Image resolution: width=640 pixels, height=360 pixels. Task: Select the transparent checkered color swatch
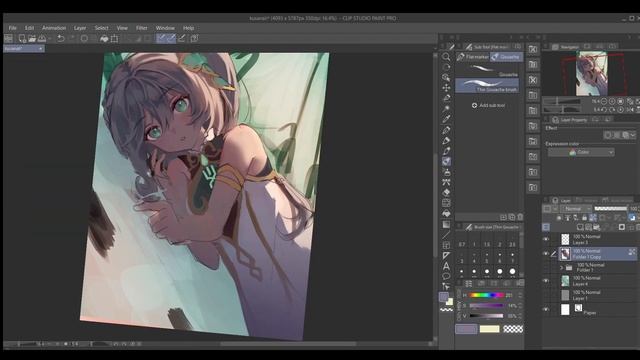pos(513,329)
